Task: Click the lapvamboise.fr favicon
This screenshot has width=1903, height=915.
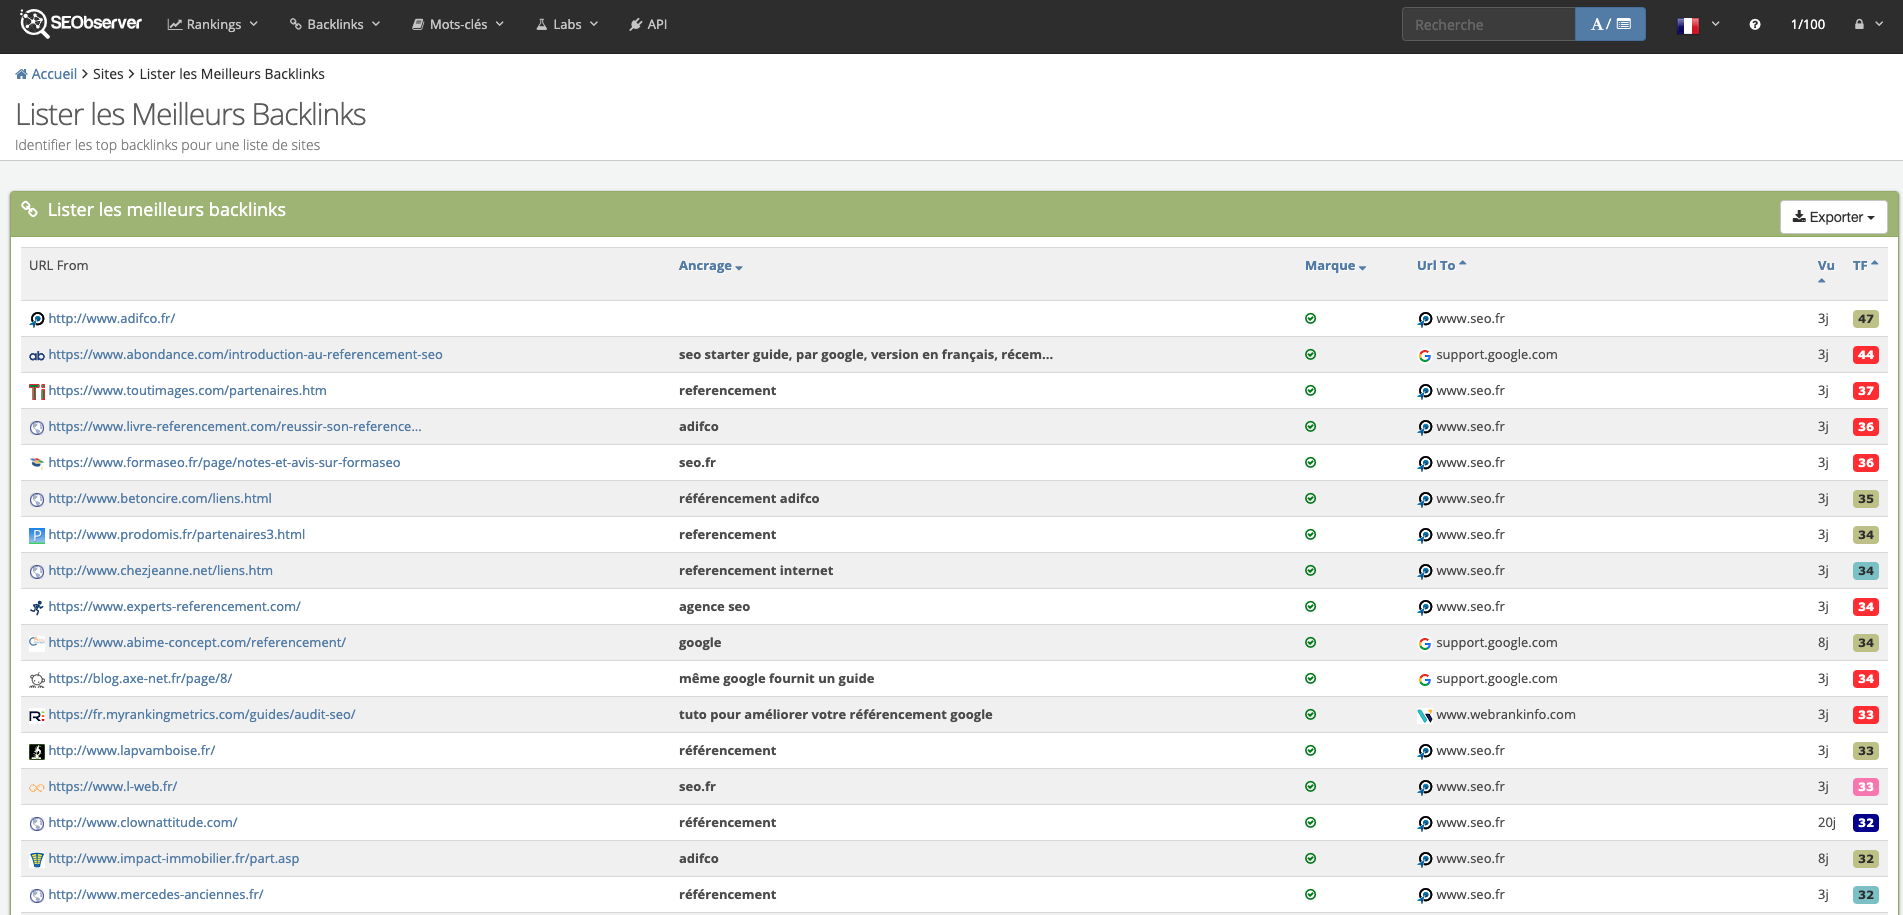Action: (37, 751)
